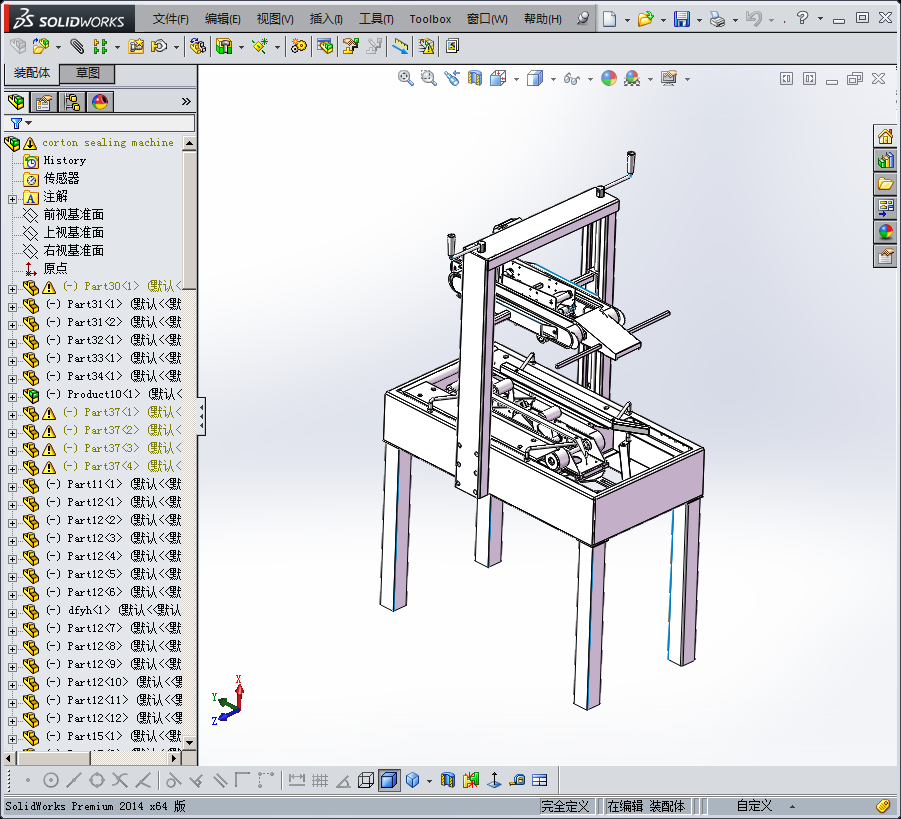This screenshot has height=819, width=901.
Task: Click the Apply Scene icon
Action: click(632, 78)
